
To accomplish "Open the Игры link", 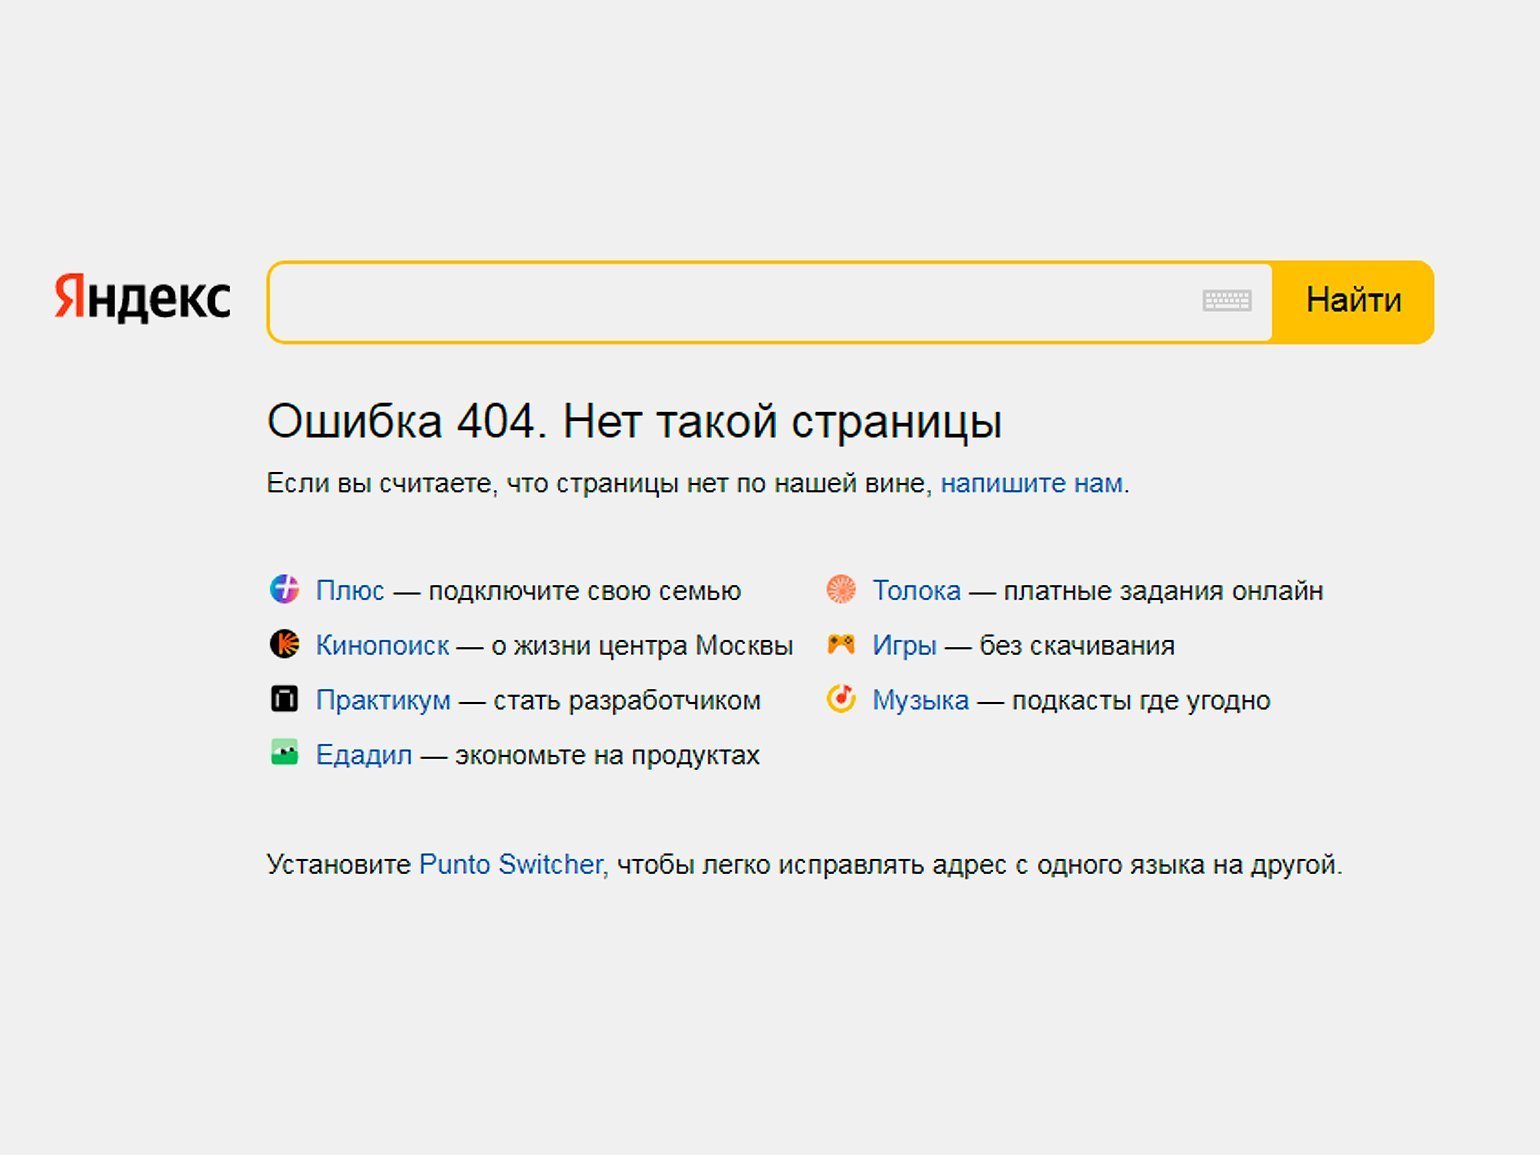I will (904, 645).
